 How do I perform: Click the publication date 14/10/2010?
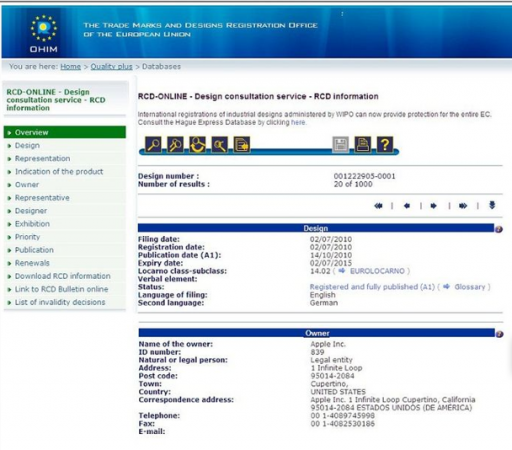pyautogui.click(x=331, y=255)
